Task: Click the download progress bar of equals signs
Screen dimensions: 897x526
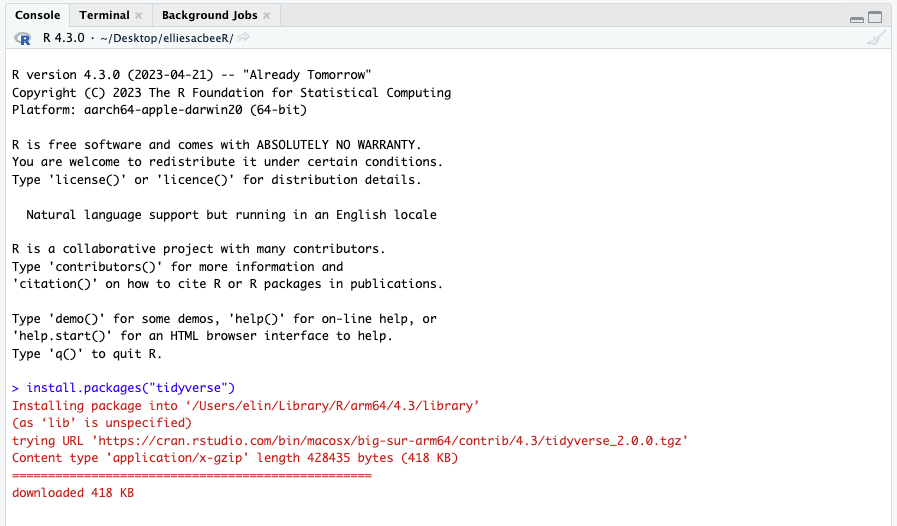Action: tap(192, 476)
